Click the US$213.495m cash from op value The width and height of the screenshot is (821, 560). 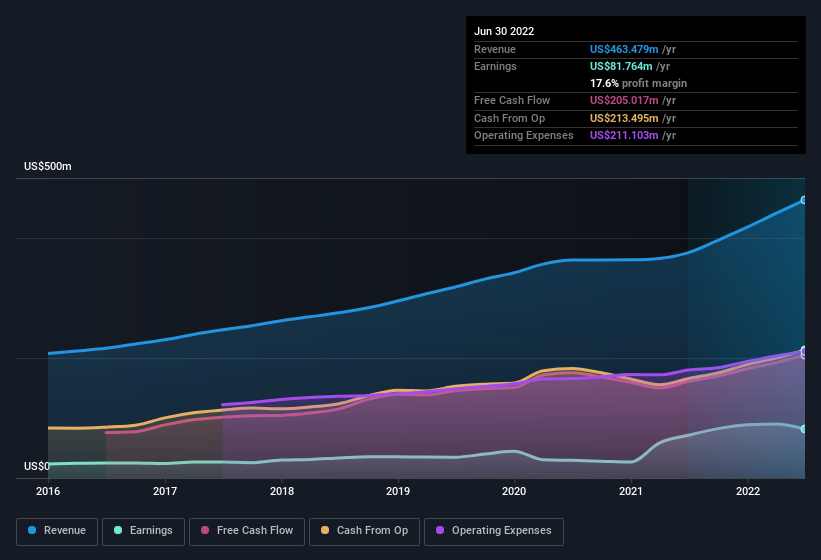pos(624,118)
